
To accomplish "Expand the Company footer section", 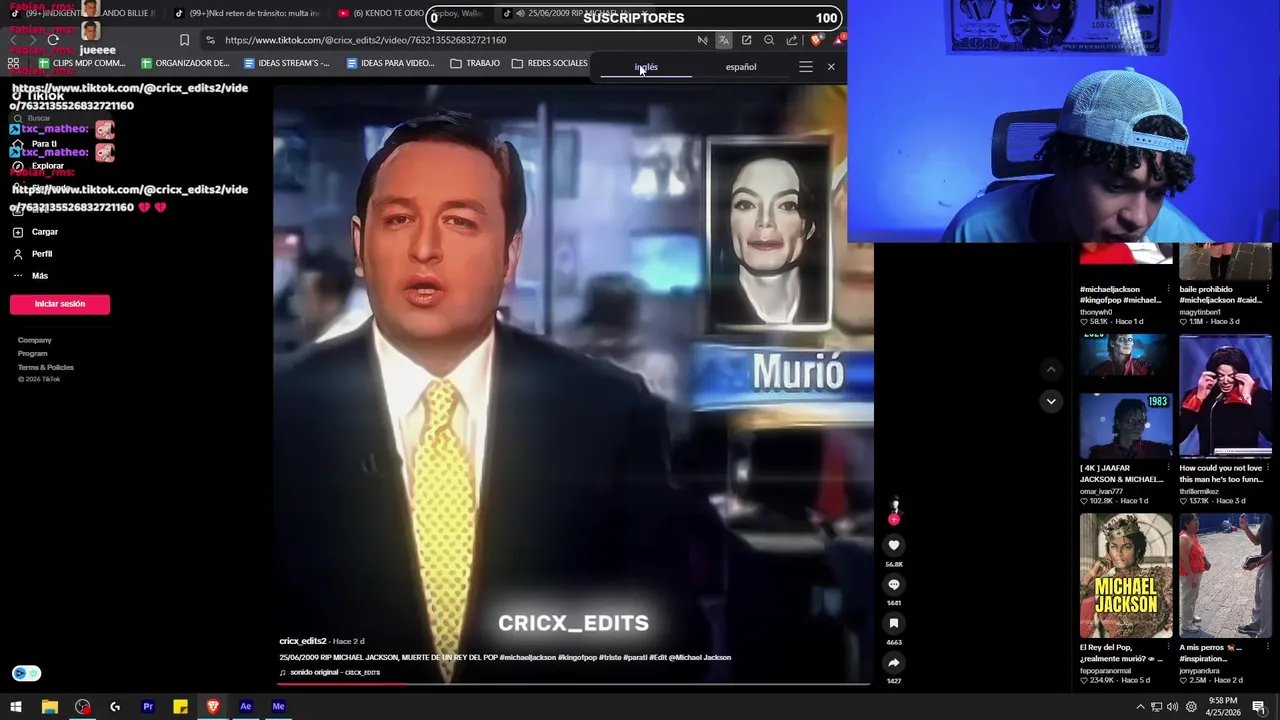I will (34, 340).
